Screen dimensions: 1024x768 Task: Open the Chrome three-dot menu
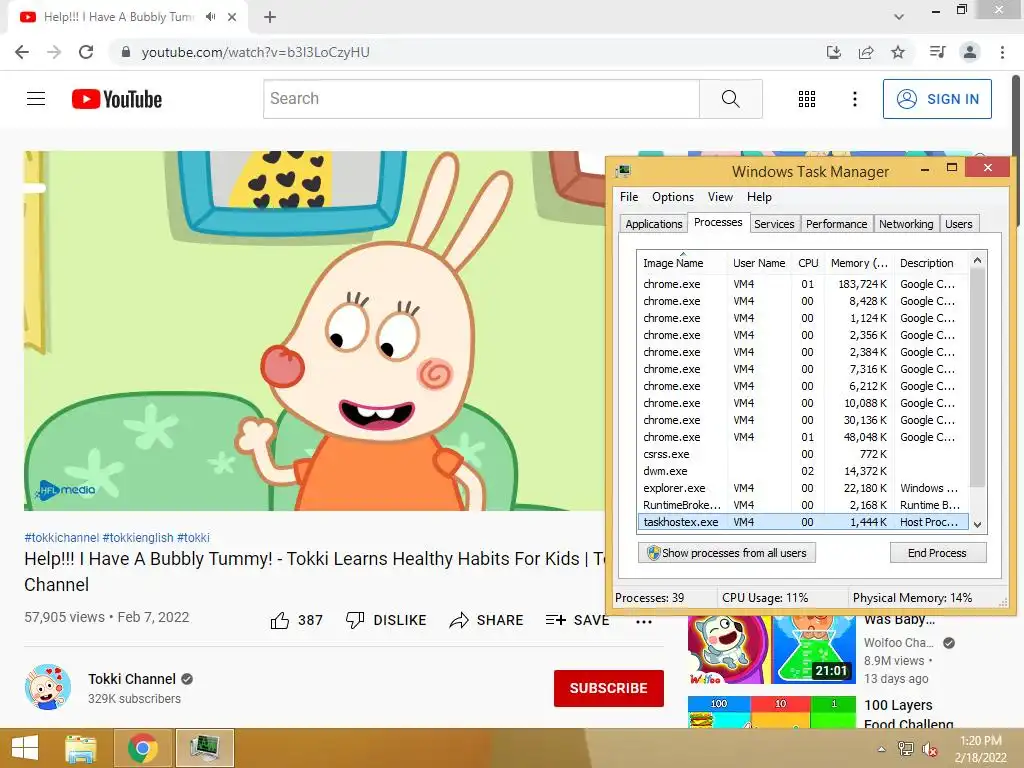(x=1002, y=52)
